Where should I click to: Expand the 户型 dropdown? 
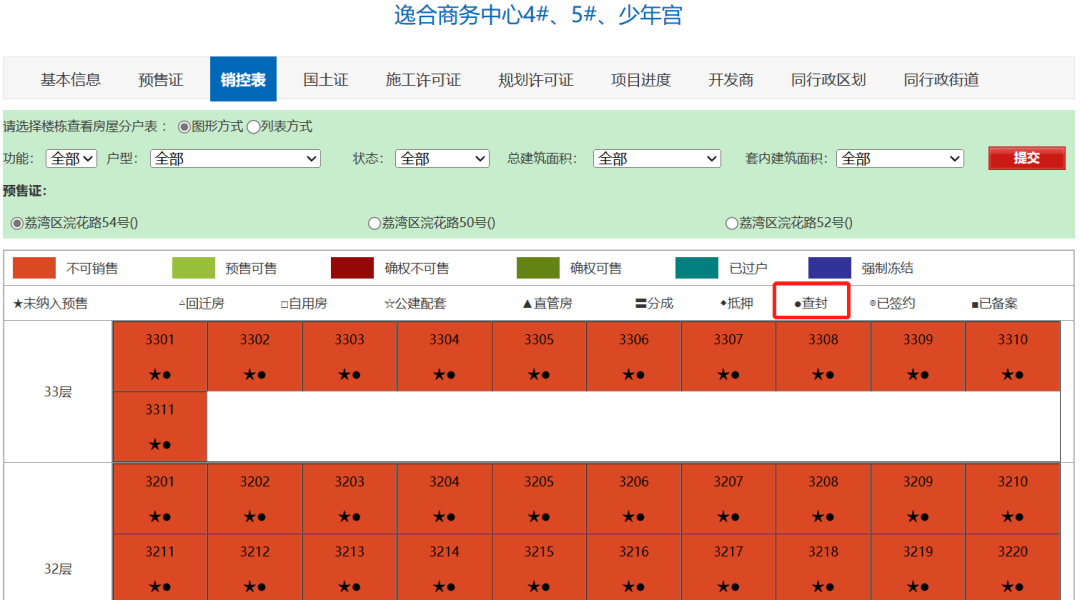236,159
